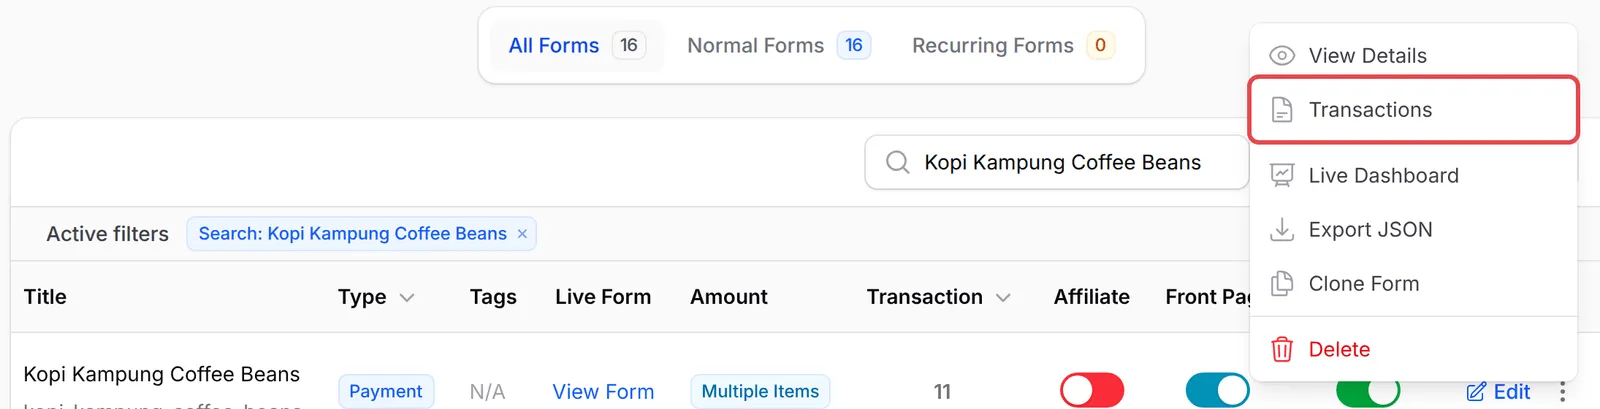Click the Transactions document icon
The image size is (1600, 409).
[x=1282, y=110]
